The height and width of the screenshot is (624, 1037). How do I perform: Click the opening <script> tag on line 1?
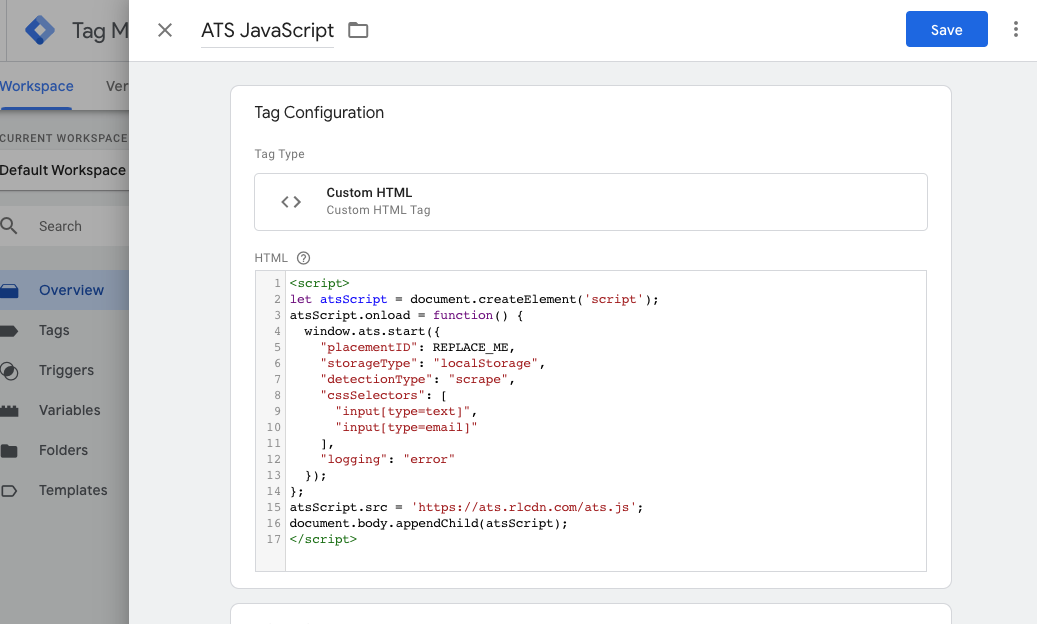tap(319, 284)
